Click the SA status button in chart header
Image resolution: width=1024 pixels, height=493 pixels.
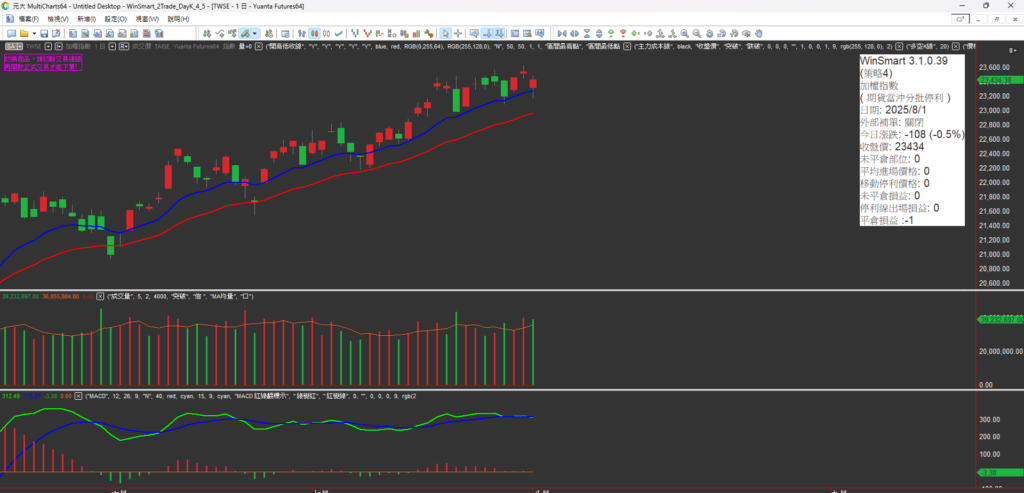click(14, 46)
